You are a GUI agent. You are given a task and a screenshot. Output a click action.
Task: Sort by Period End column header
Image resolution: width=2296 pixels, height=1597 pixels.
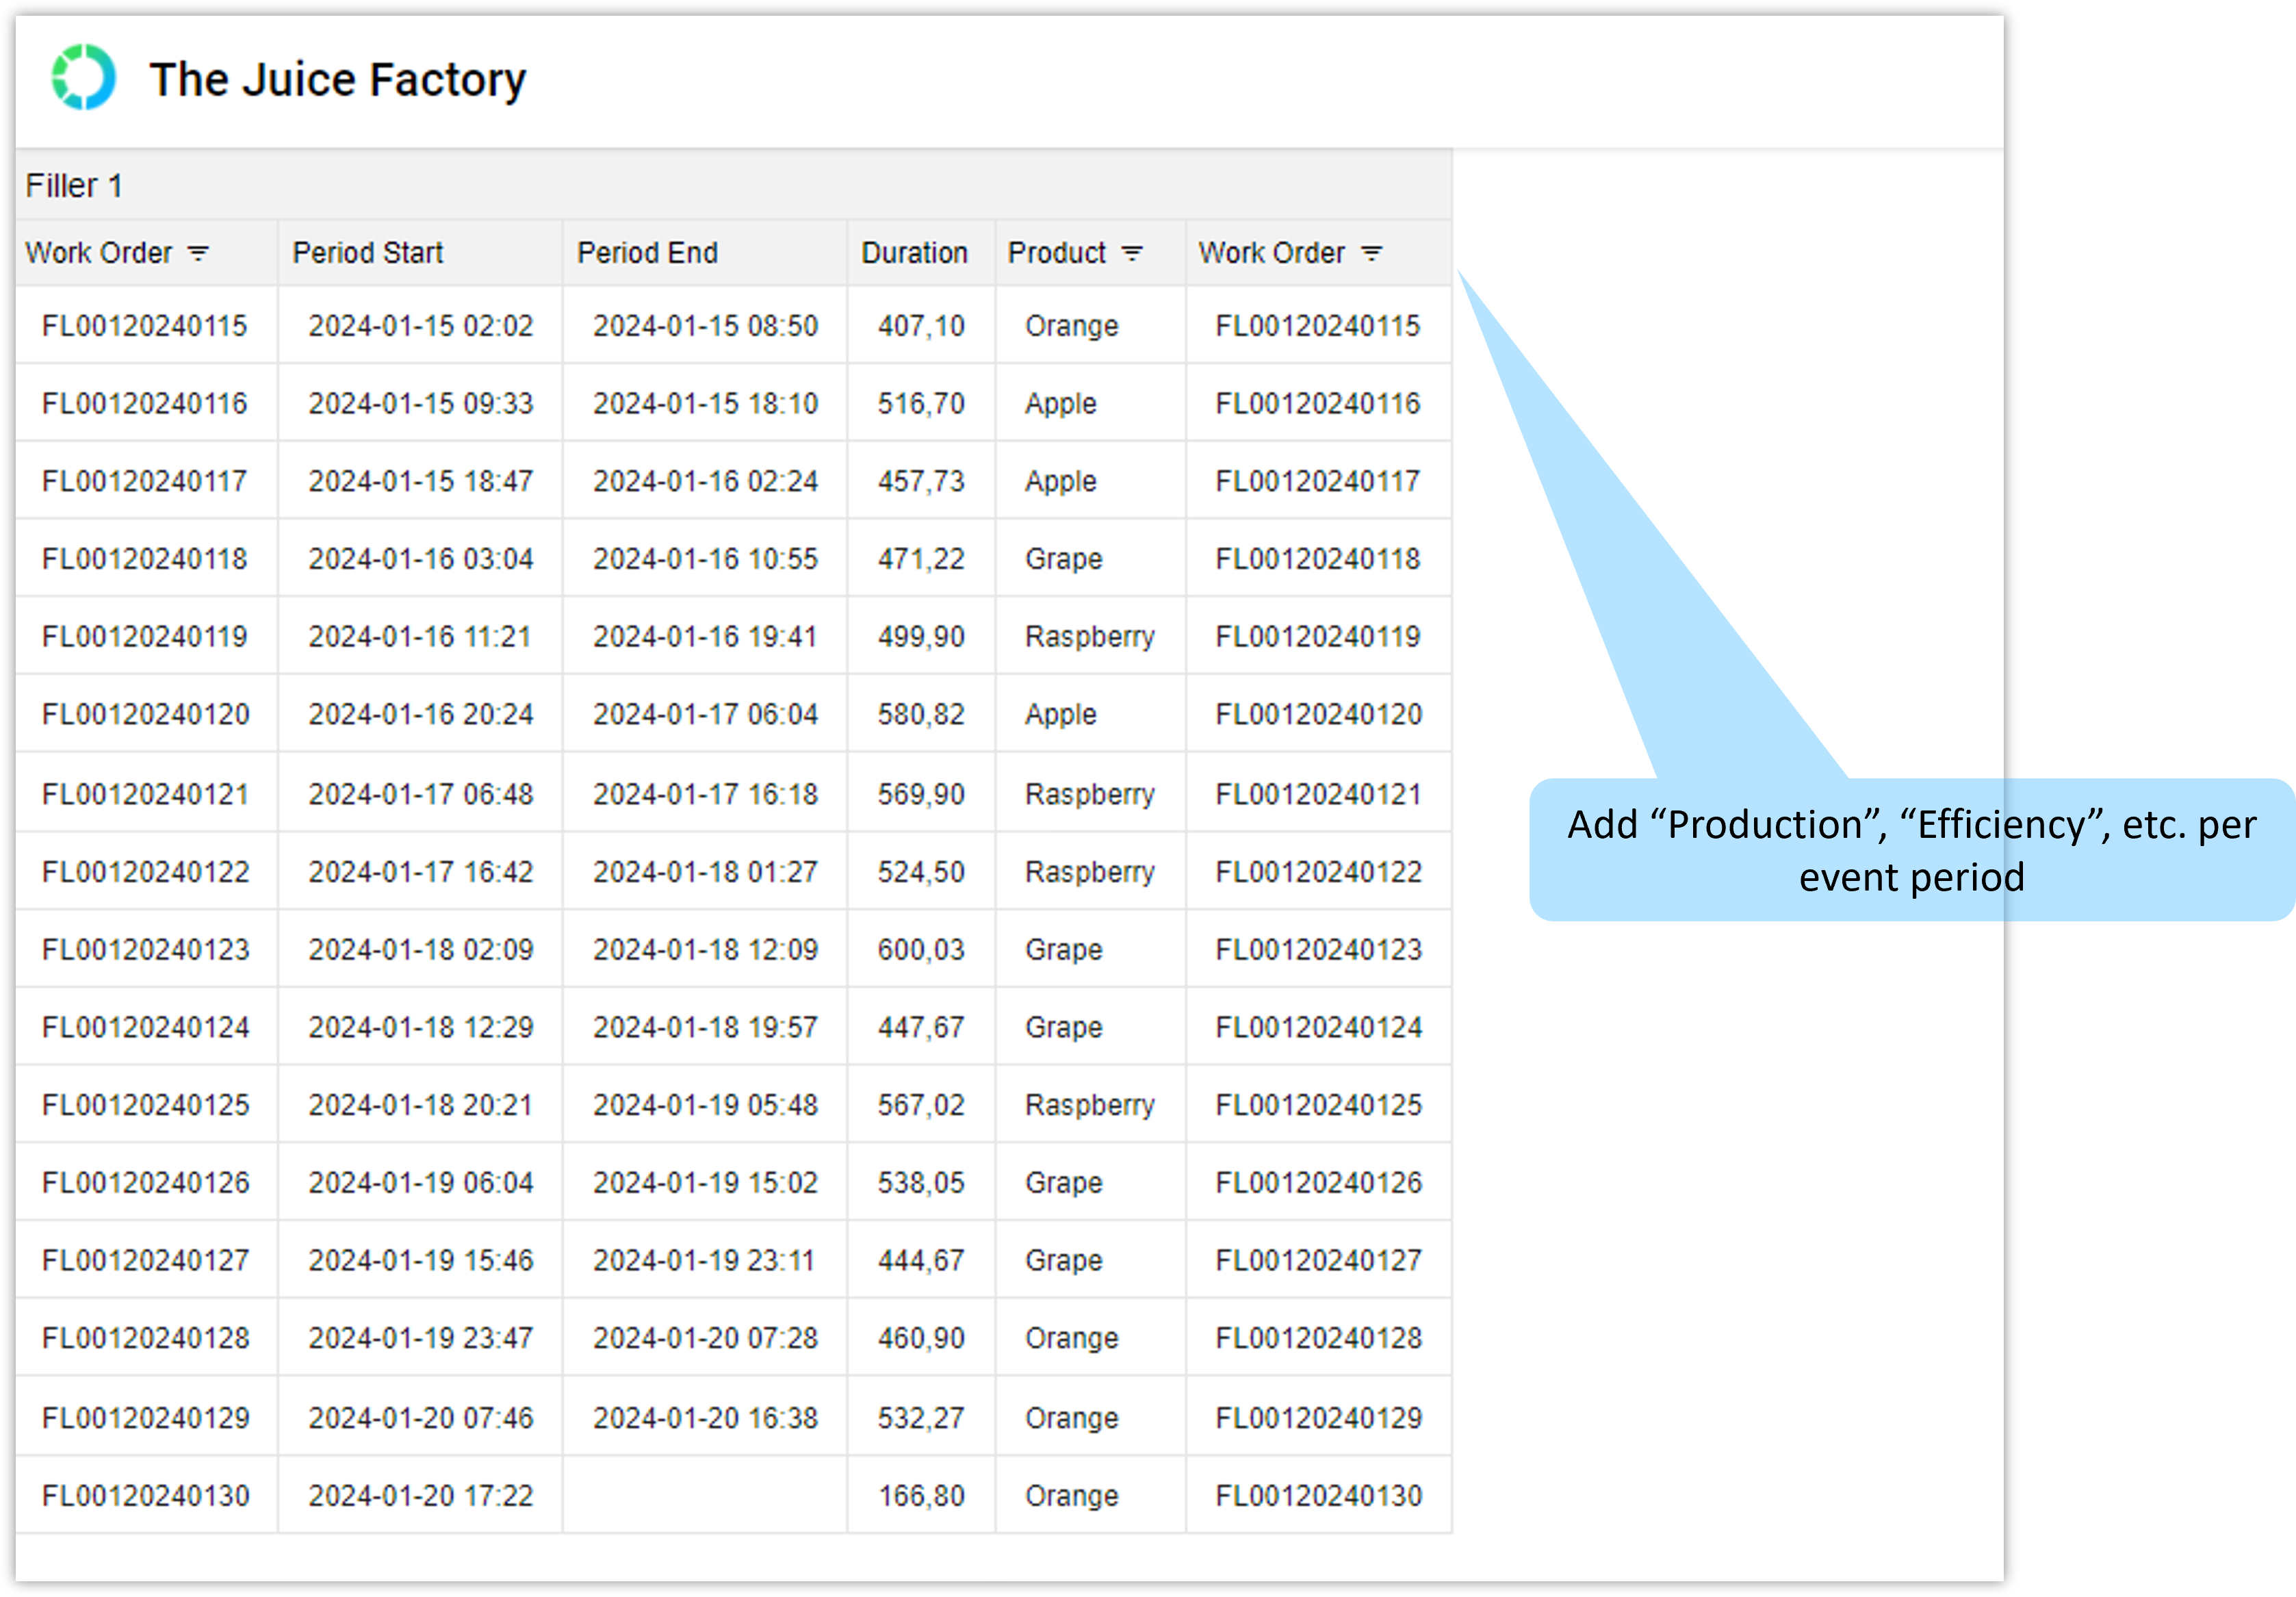coord(648,253)
